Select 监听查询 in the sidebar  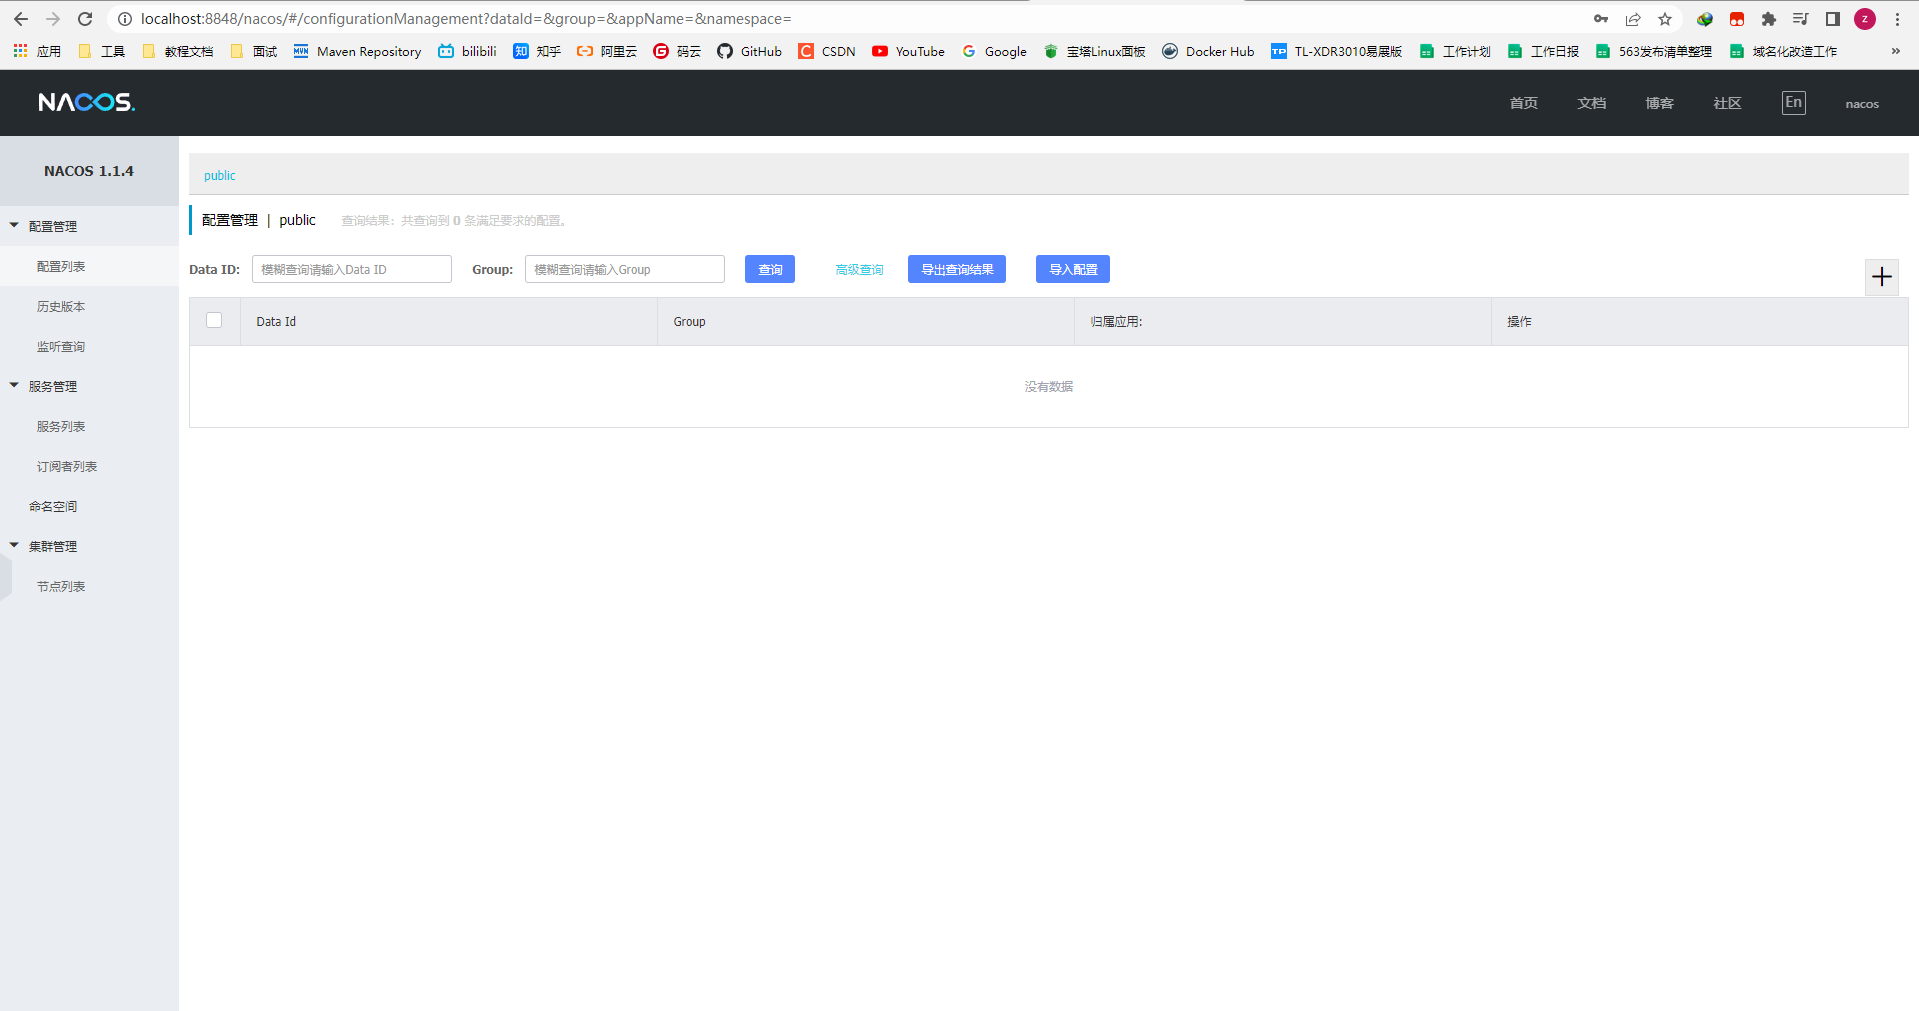[61, 346]
